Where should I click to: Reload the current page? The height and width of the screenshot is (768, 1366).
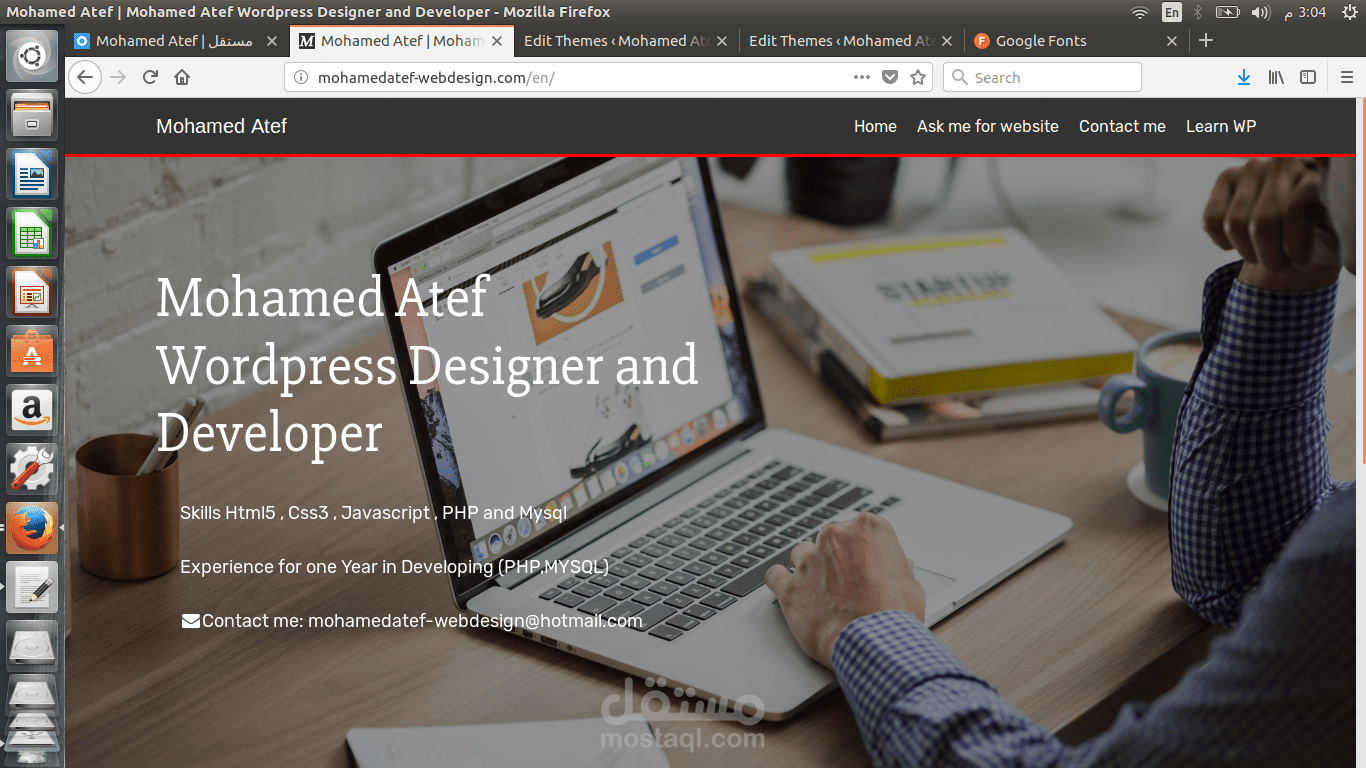pyautogui.click(x=150, y=77)
